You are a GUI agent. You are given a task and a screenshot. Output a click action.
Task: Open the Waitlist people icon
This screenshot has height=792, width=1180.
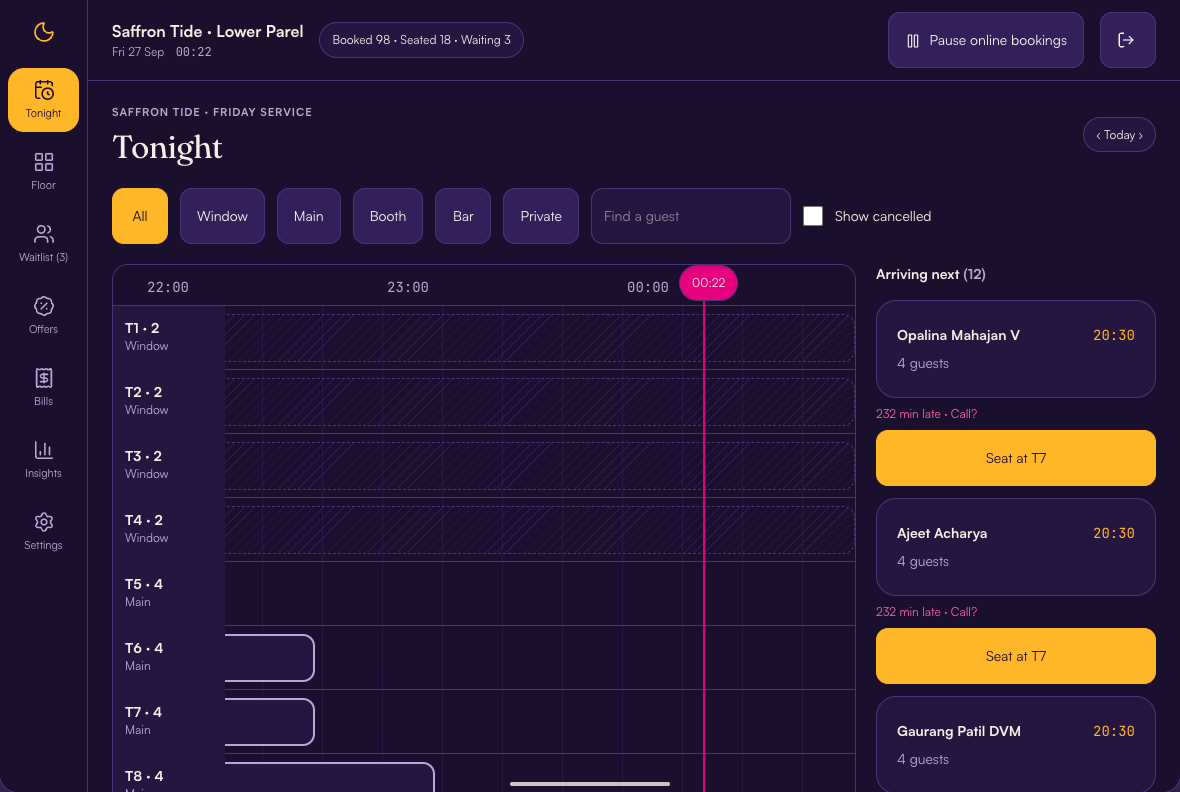coord(44,234)
